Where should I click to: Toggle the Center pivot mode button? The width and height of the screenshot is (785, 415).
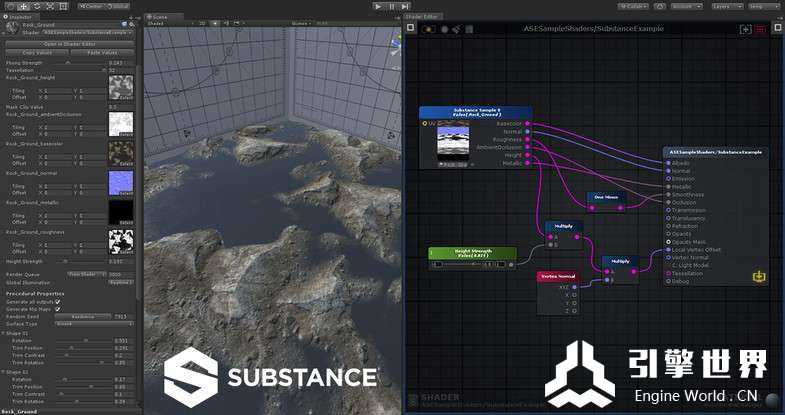90,7
